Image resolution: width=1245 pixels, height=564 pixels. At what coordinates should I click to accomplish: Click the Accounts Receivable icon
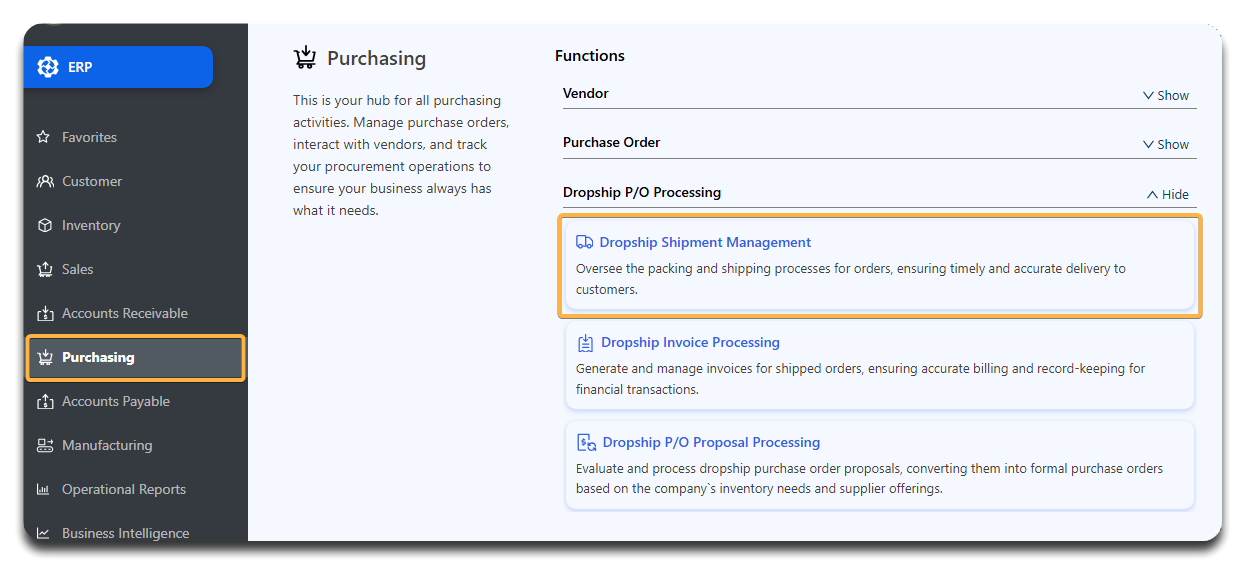pyautogui.click(x=44, y=313)
